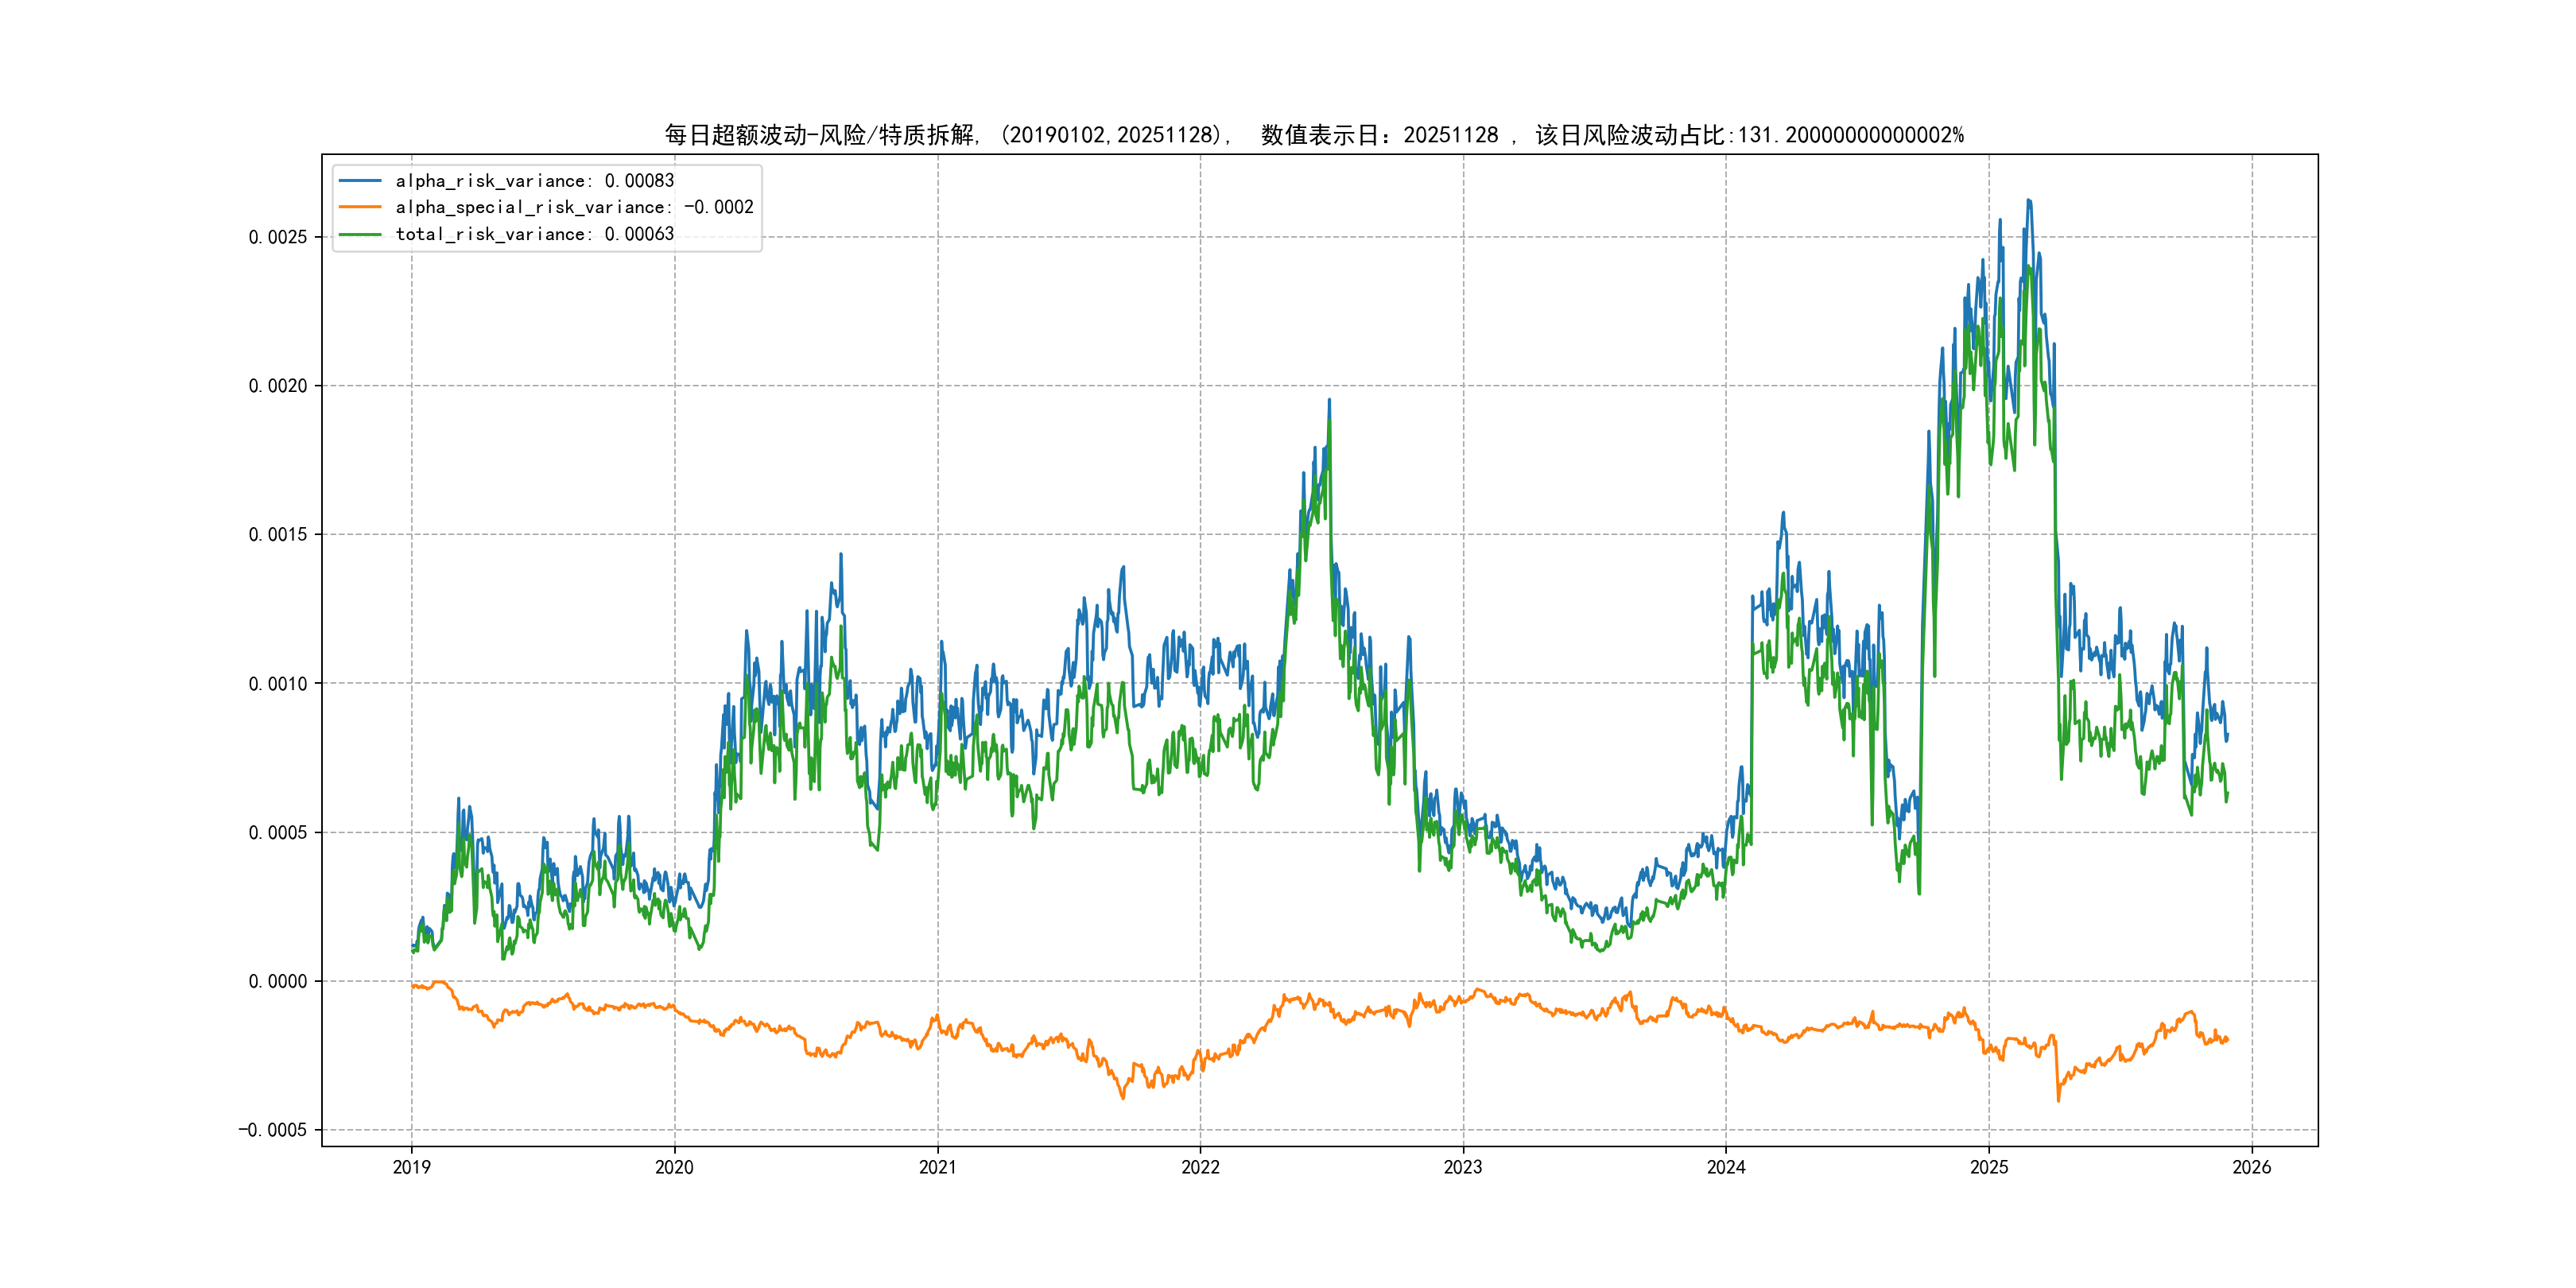Click the 2025 x-axis tick label
Viewport: 2576px width, 1288px height.
(x=1989, y=1167)
